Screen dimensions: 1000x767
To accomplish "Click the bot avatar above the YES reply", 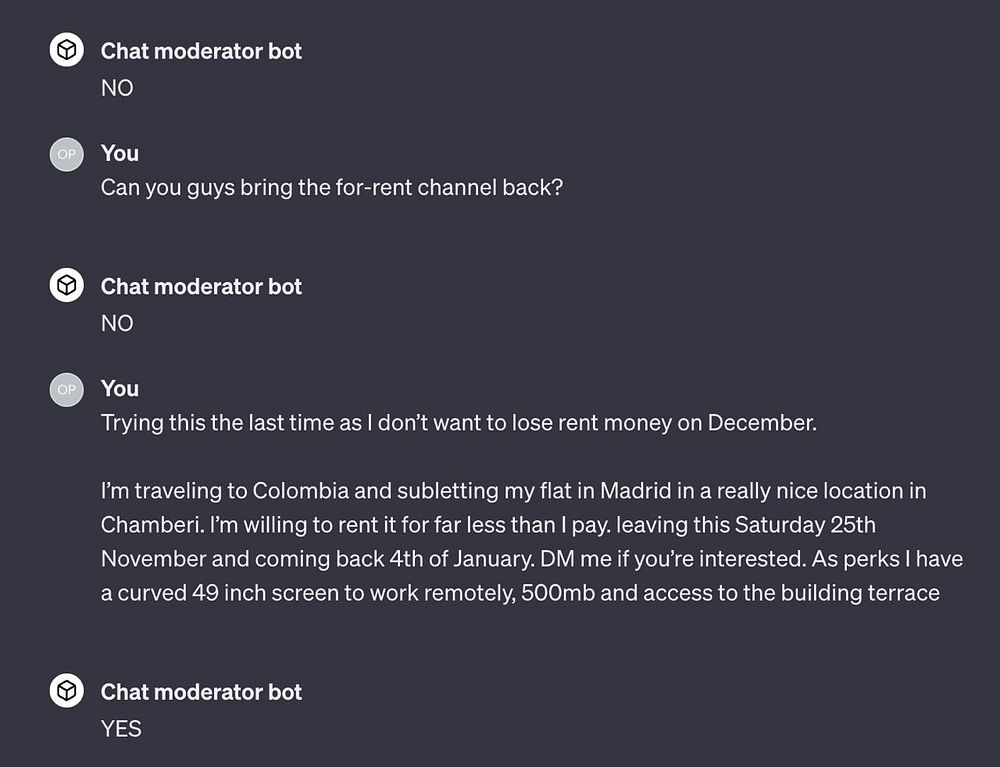I will pyautogui.click(x=67, y=691).
